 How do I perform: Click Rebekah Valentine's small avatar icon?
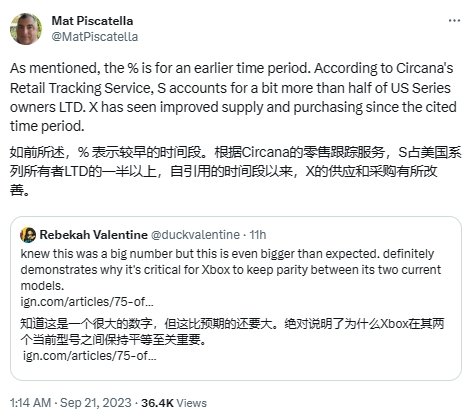pos(28,235)
